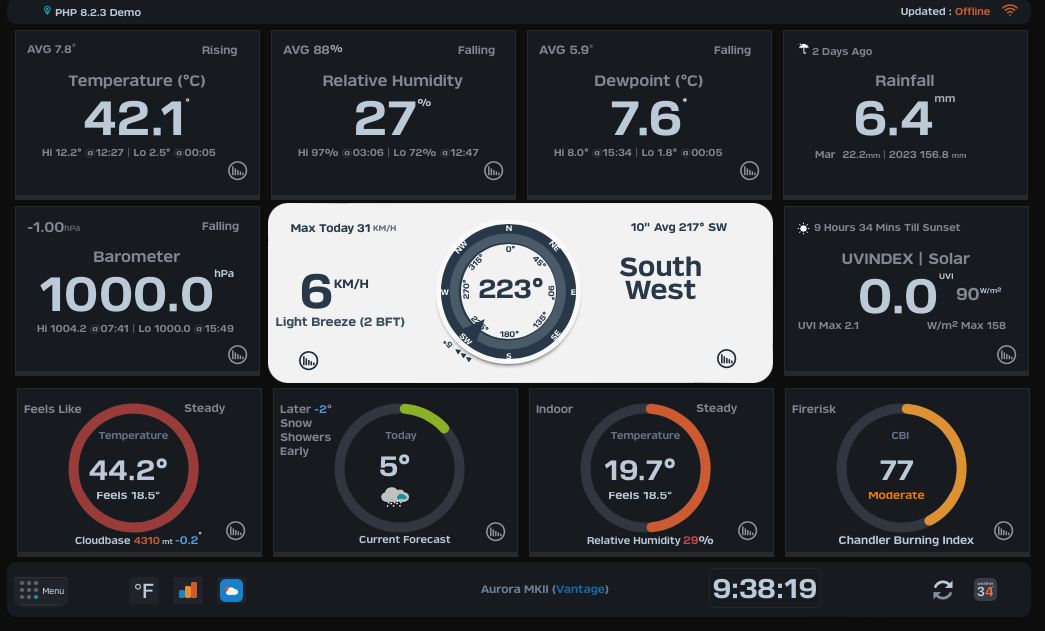Click the Today 5° forecast gauge
The height and width of the screenshot is (631, 1045).
399,468
